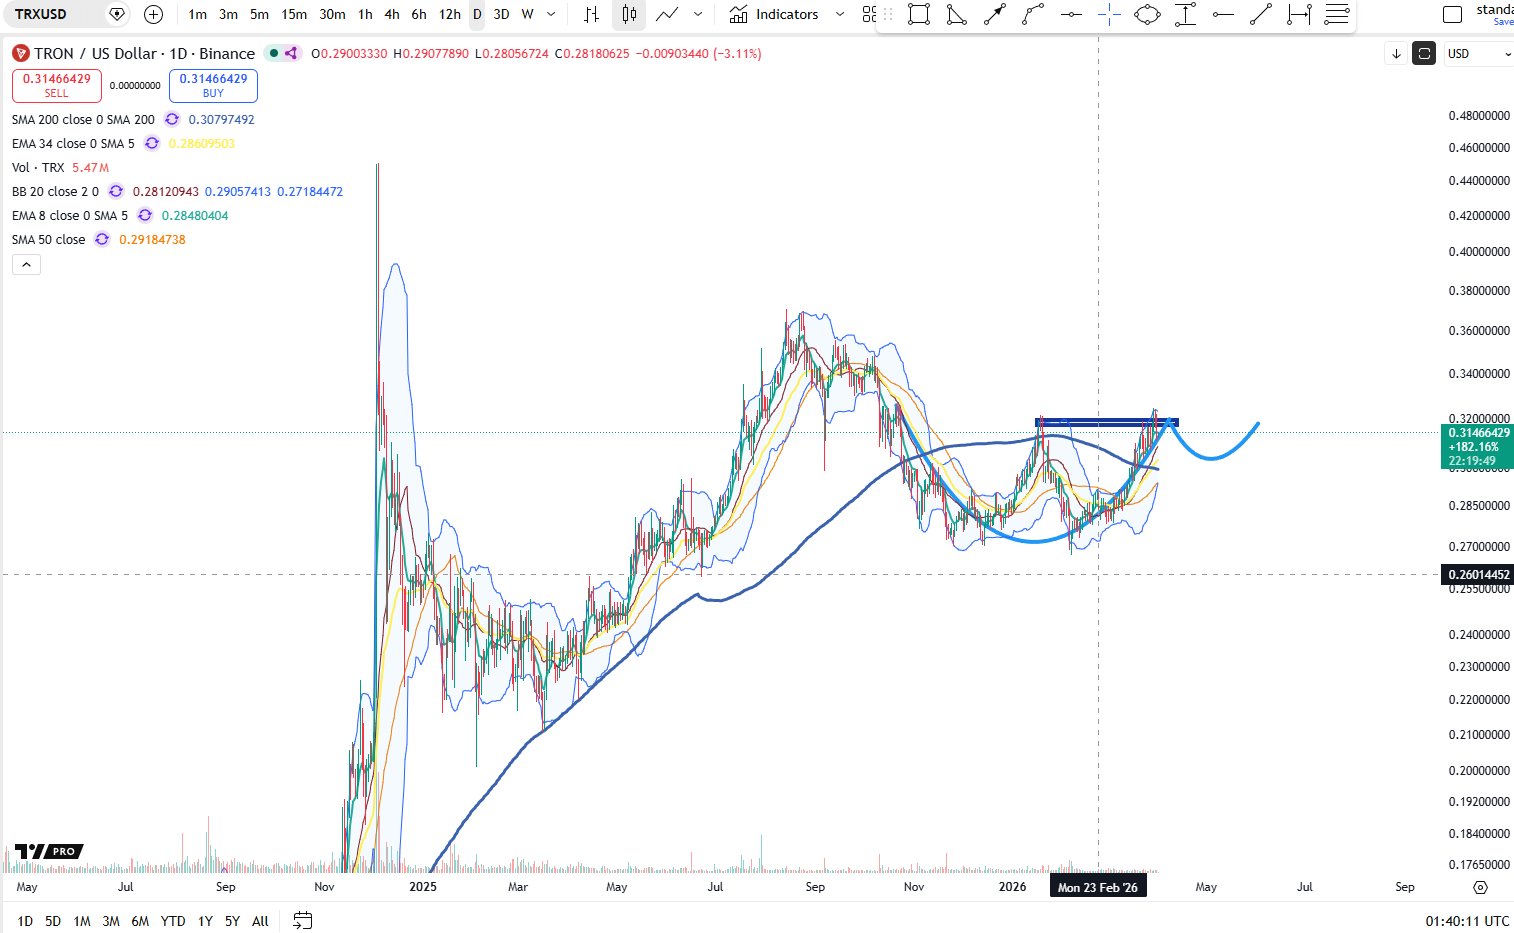Switch to the 15m timeframe
Screen dimensions: 1514x933
coord(294,14)
